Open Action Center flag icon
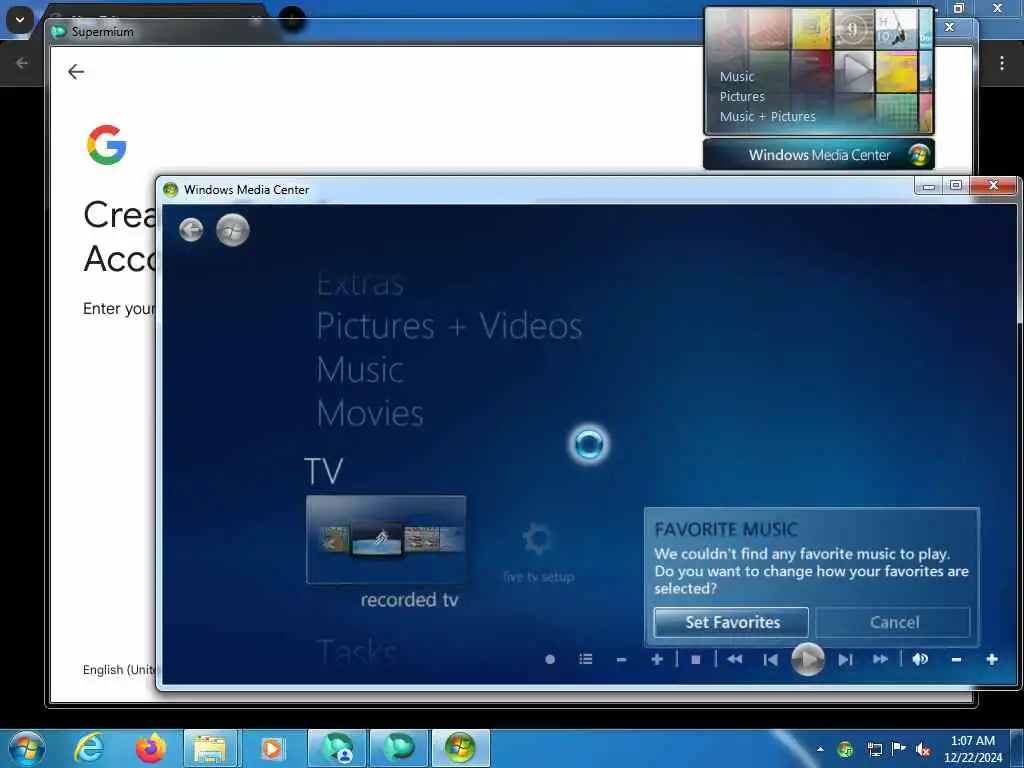The width and height of the screenshot is (1024, 768). [x=899, y=749]
